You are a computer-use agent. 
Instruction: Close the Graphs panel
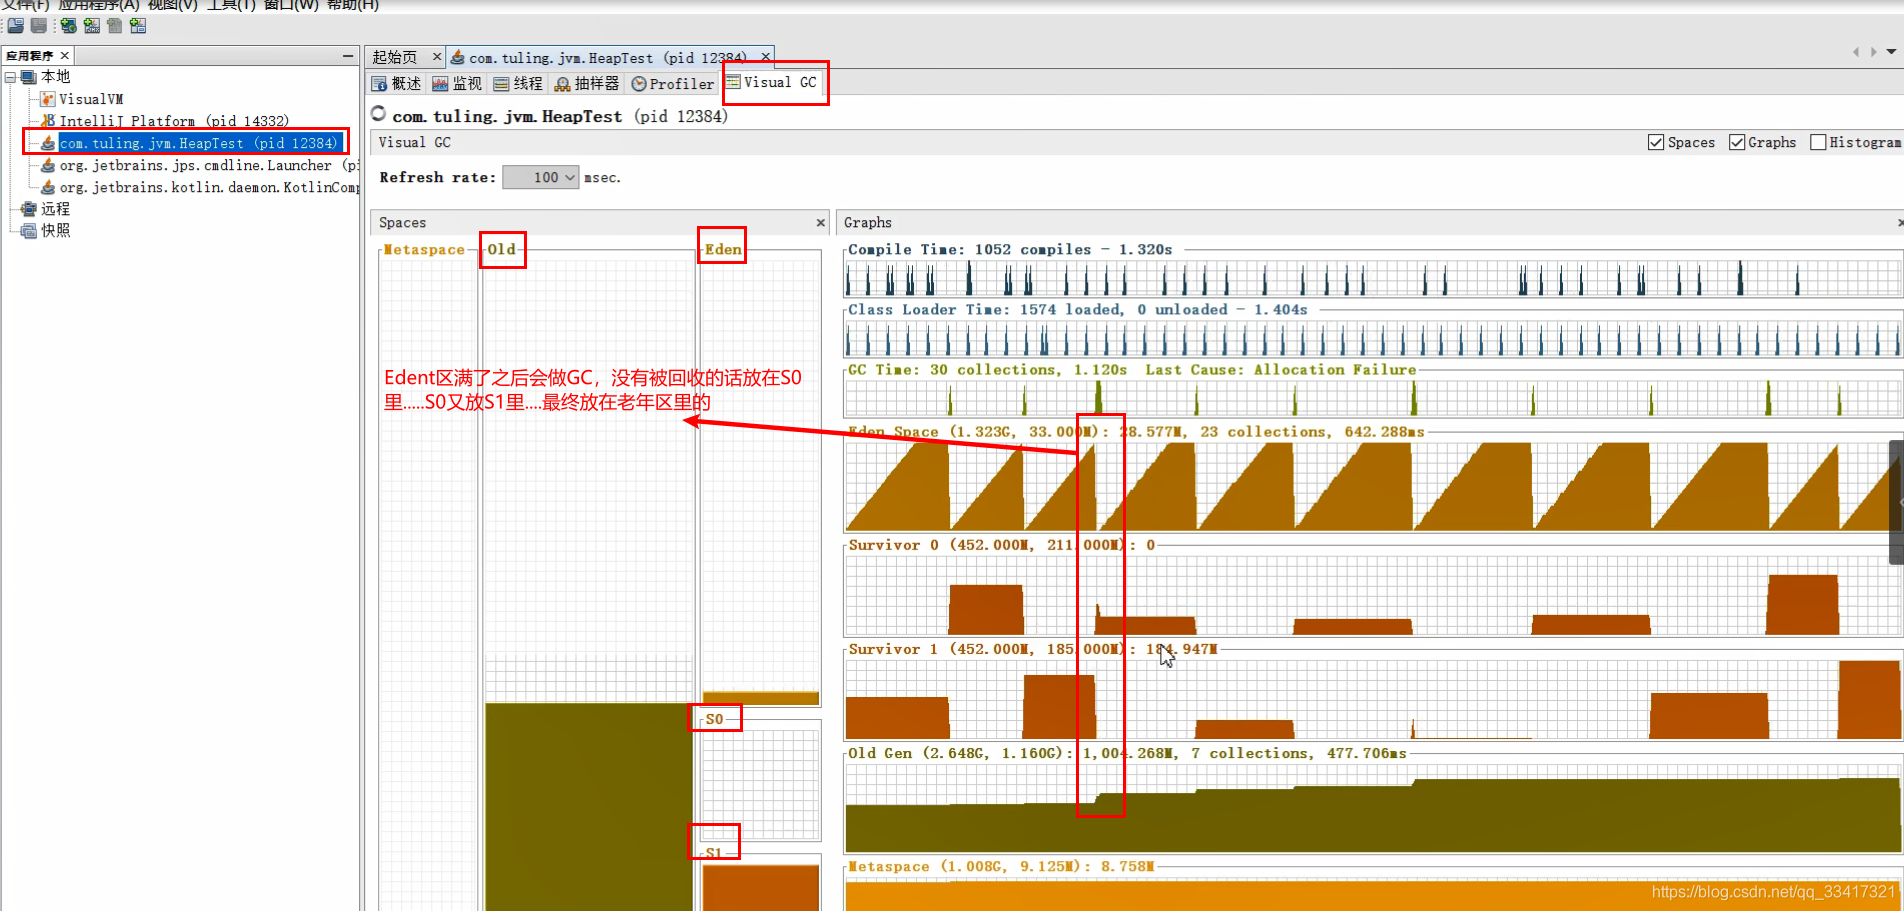point(1899,223)
